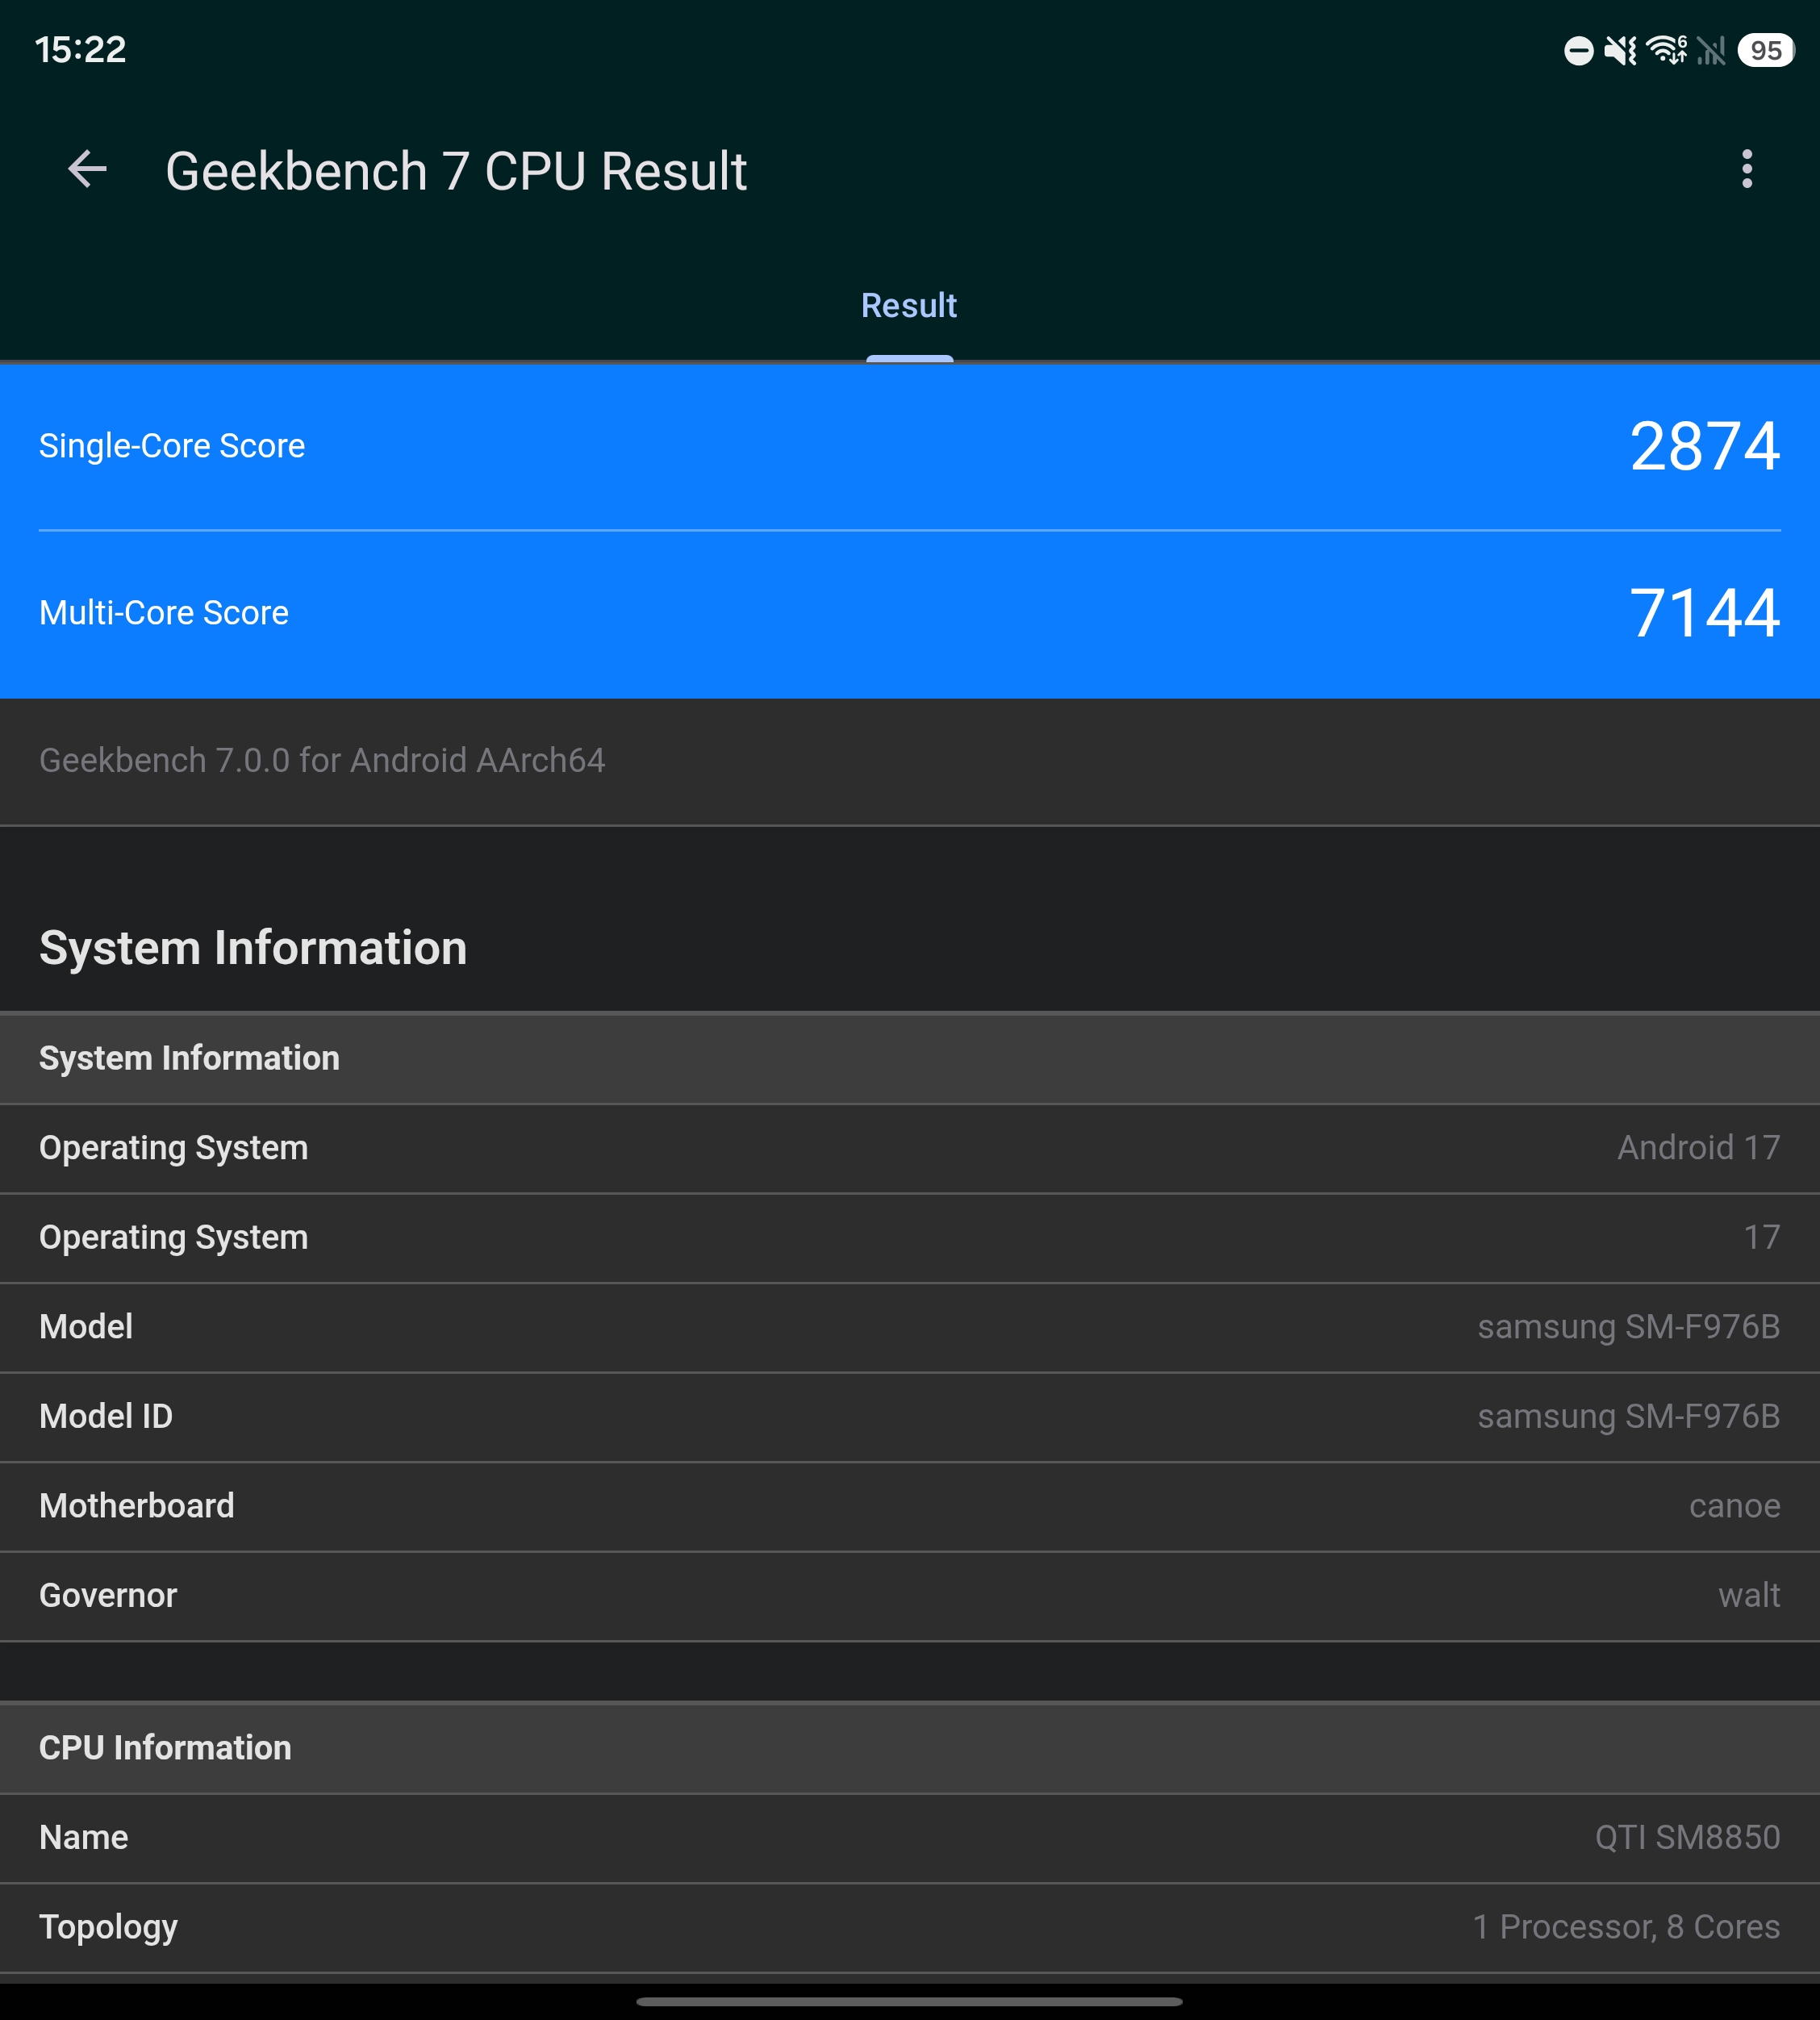Screen dimensions: 1820x2020
Task: Click the "Topology" row label
Action: [x=108, y=1928]
